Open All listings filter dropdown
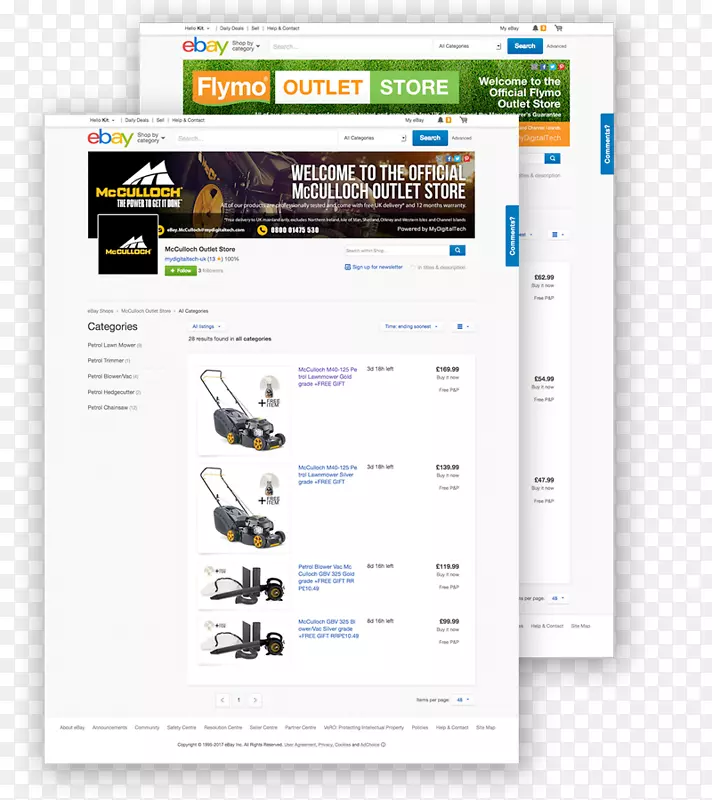The image size is (712, 800). [207, 327]
